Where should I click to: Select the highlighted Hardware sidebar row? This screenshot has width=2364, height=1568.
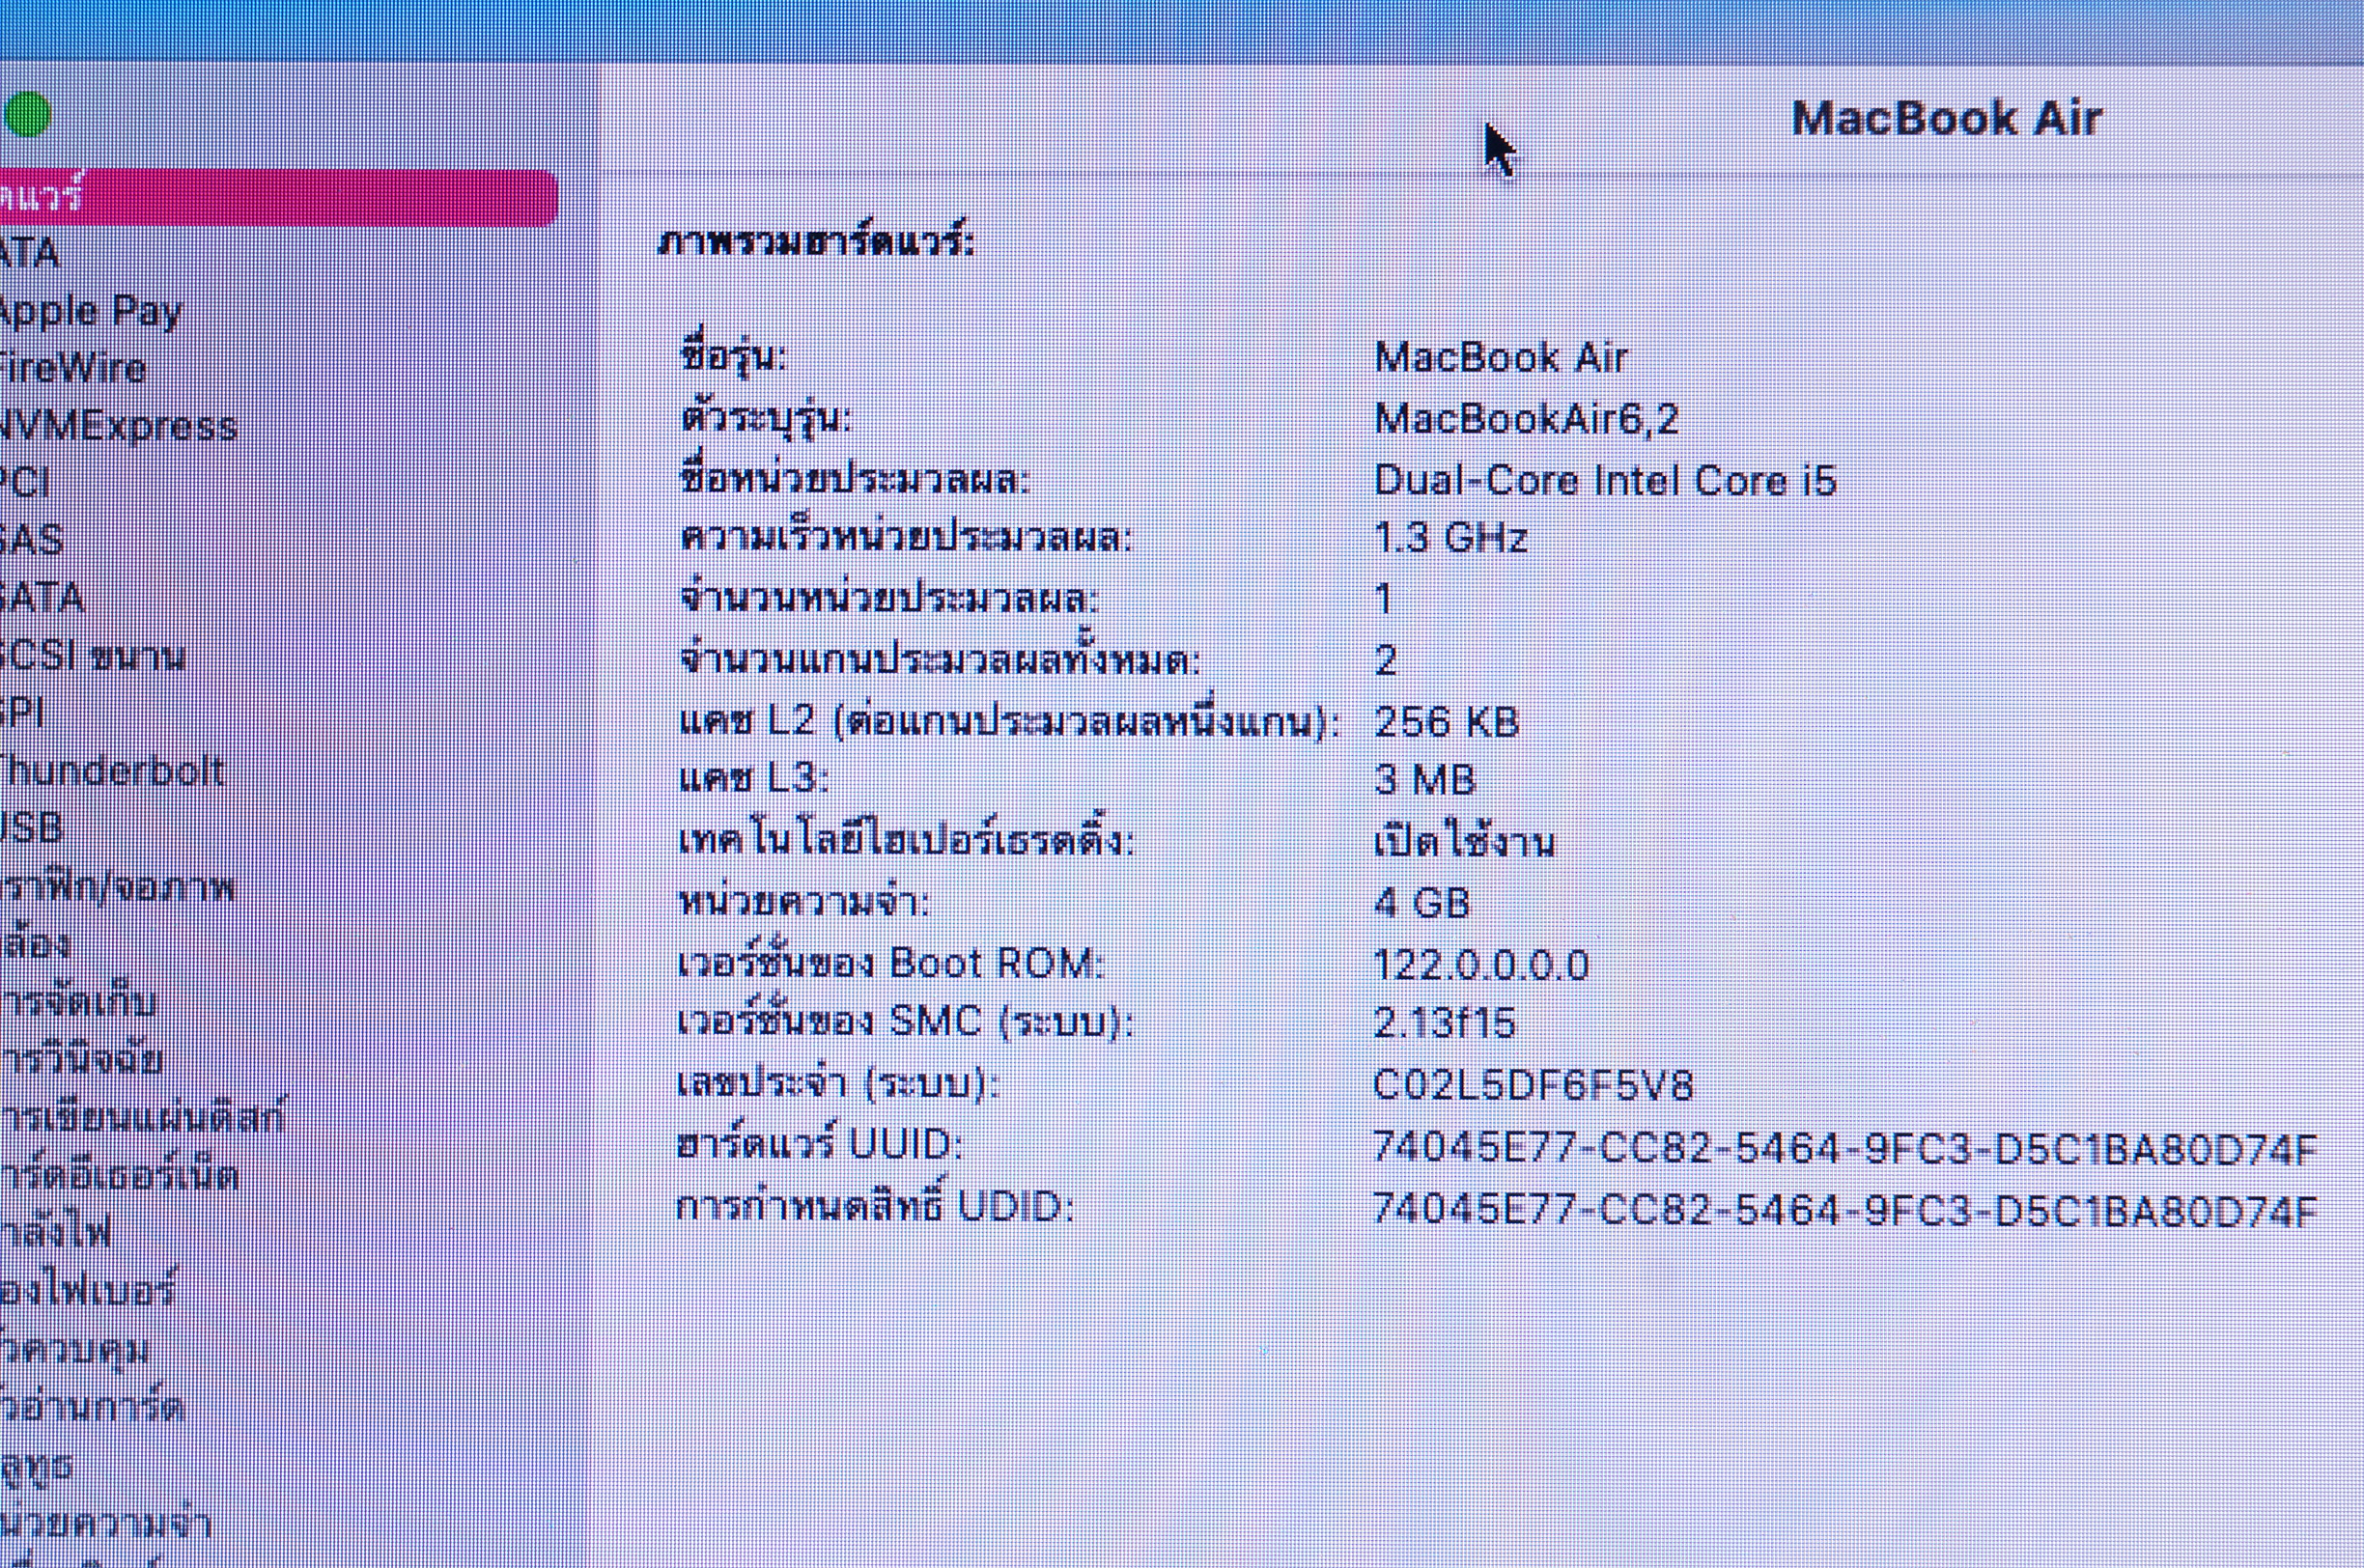278,198
